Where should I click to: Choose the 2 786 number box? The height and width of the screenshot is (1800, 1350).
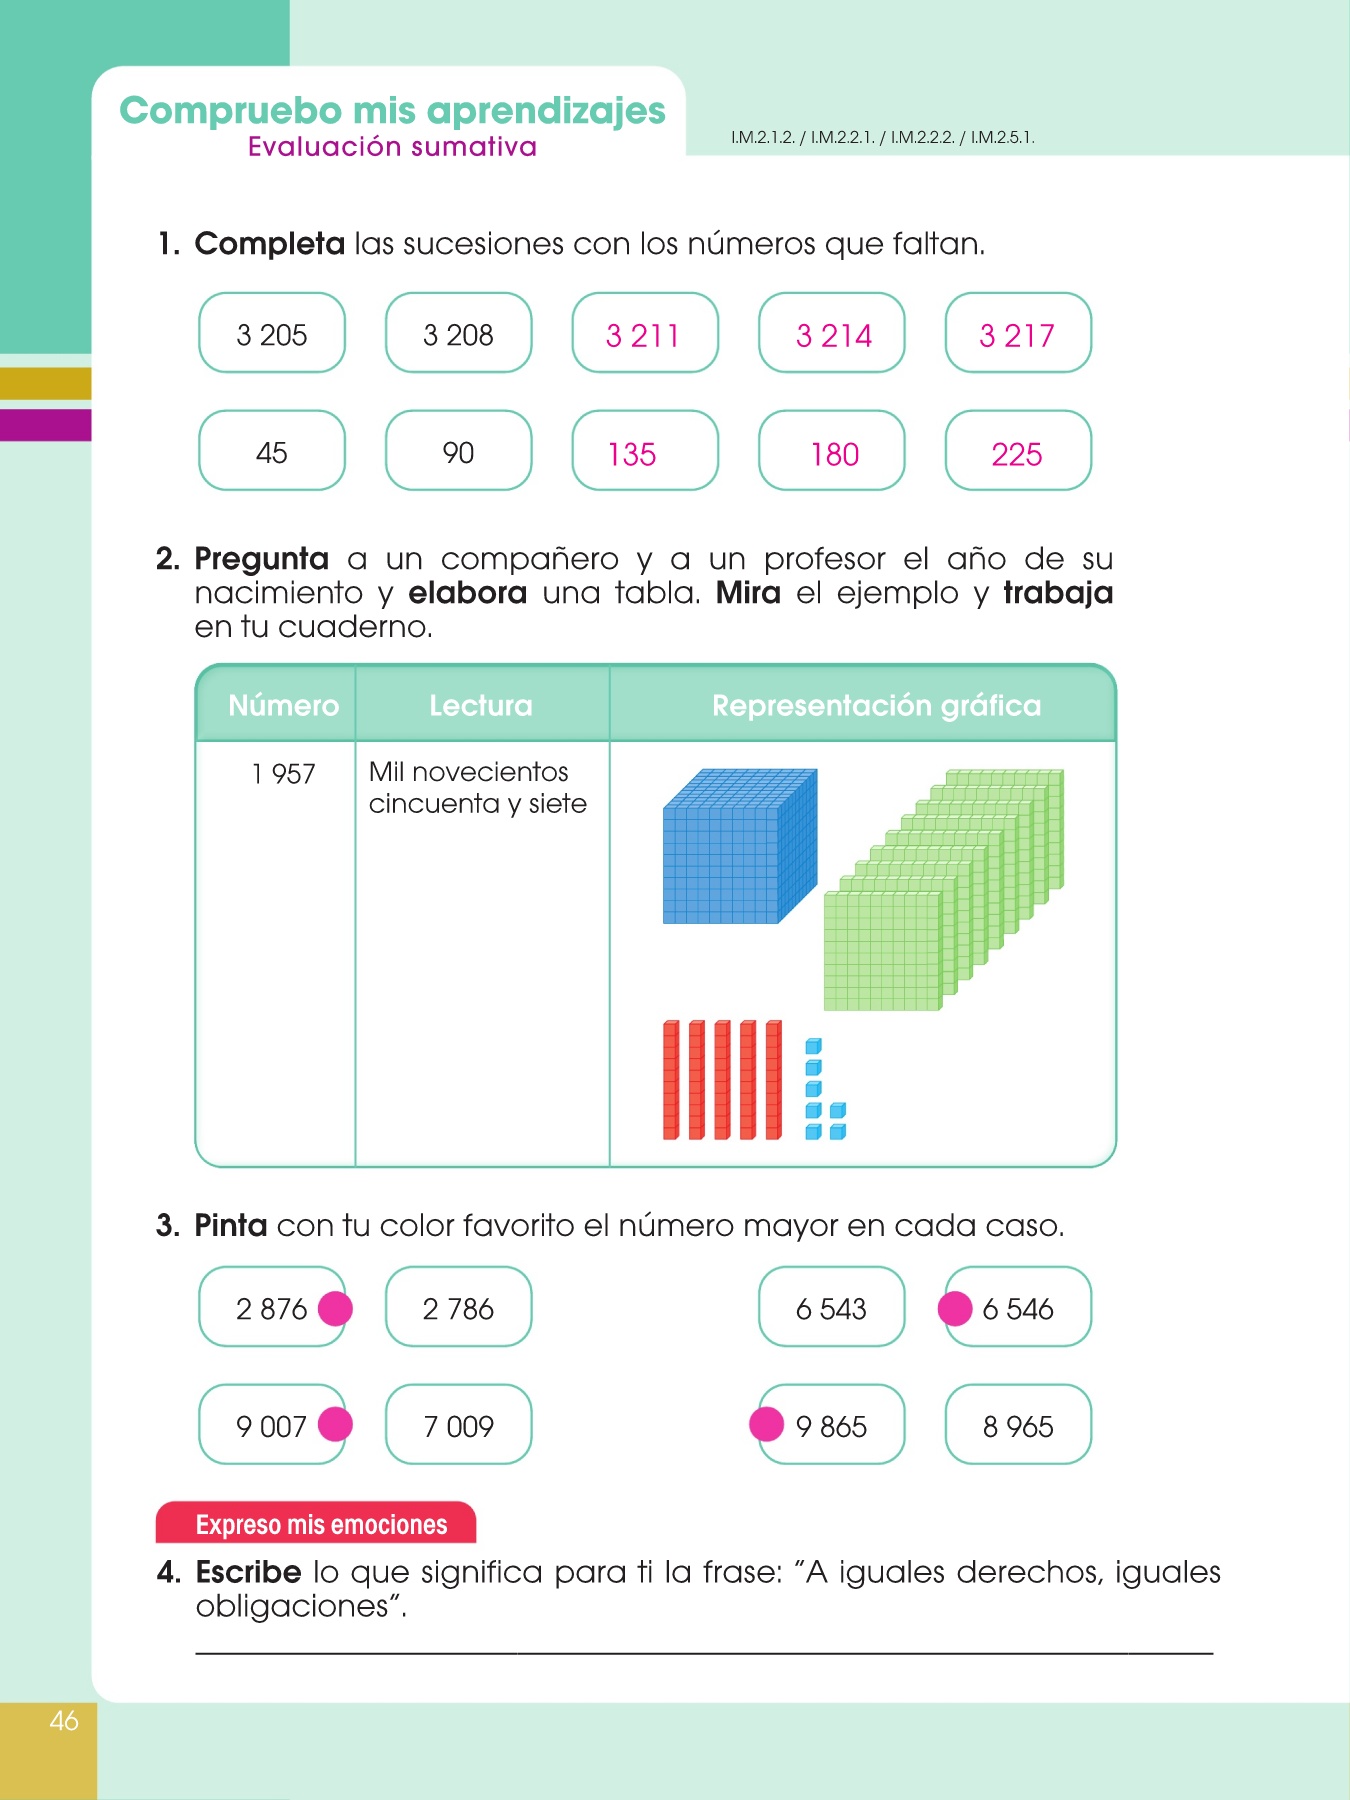[x=458, y=1308]
